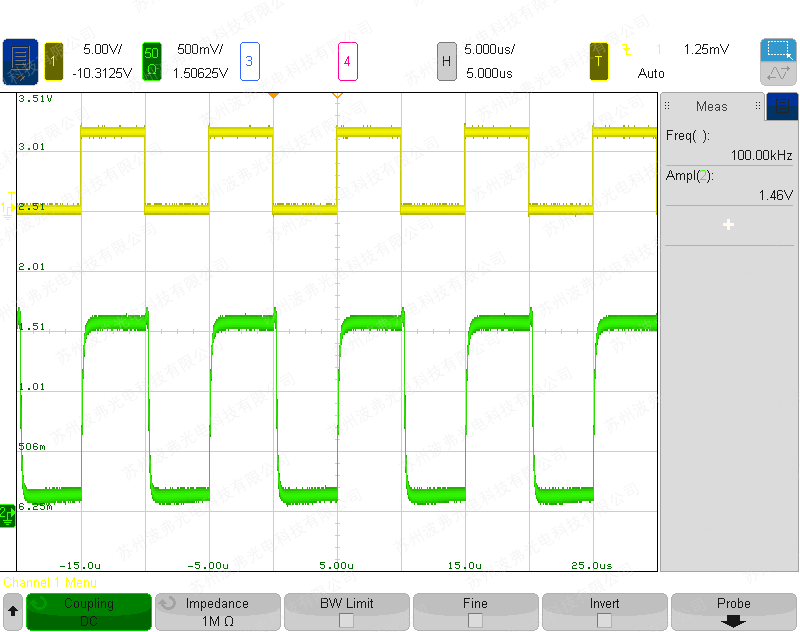Click the orange trigger time marker
The height and width of the screenshot is (632, 800).
273,96
